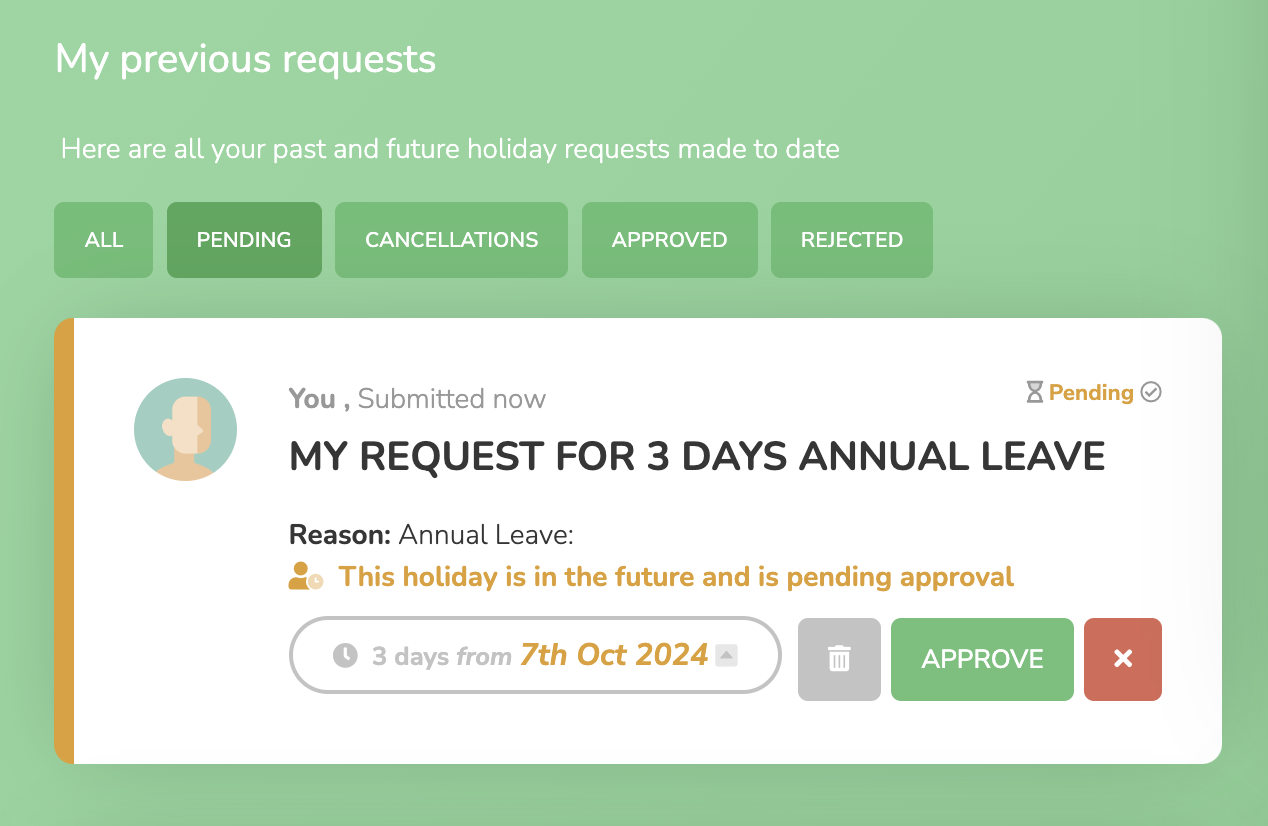Open the user avatar picture
1268x826 pixels.
[185, 430]
